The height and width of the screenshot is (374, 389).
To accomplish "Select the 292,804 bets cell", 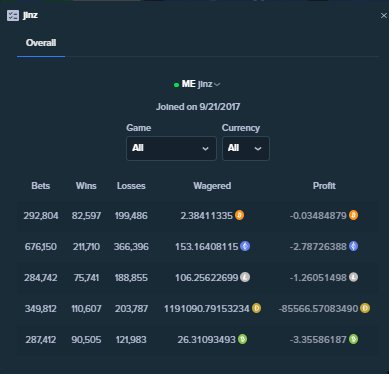I will (x=41, y=216).
